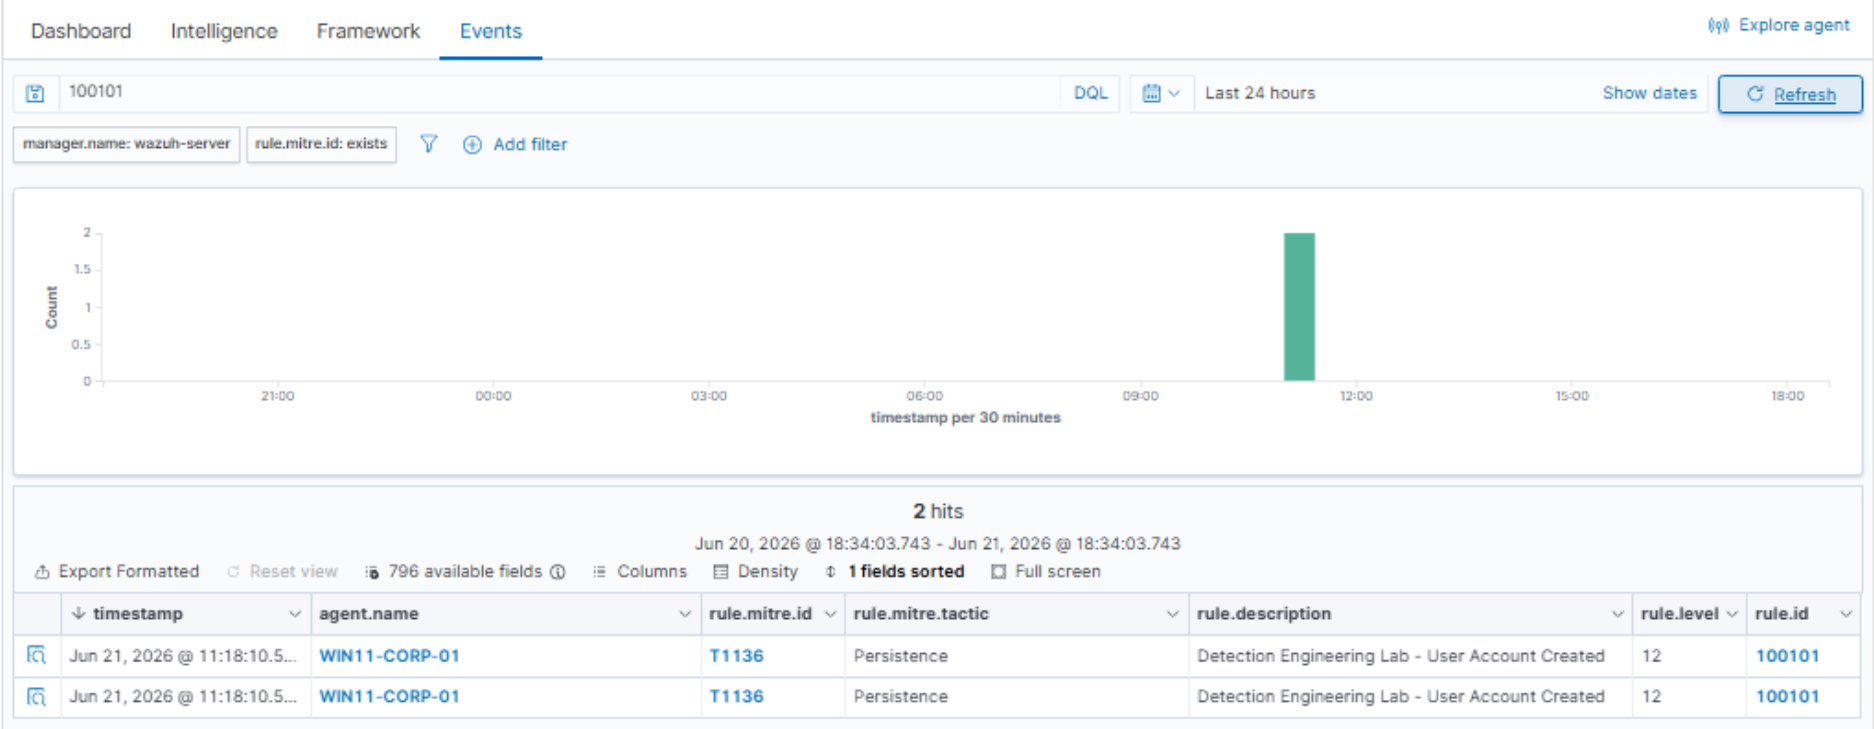The height and width of the screenshot is (729, 1874).
Task: Open the 1 fields sorted menu
Action: click(x=894, y=571)
